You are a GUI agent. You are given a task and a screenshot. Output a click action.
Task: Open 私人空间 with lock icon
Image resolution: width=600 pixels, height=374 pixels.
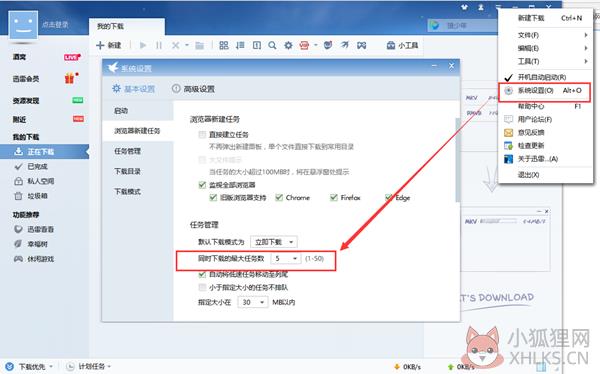click(34, 181)
